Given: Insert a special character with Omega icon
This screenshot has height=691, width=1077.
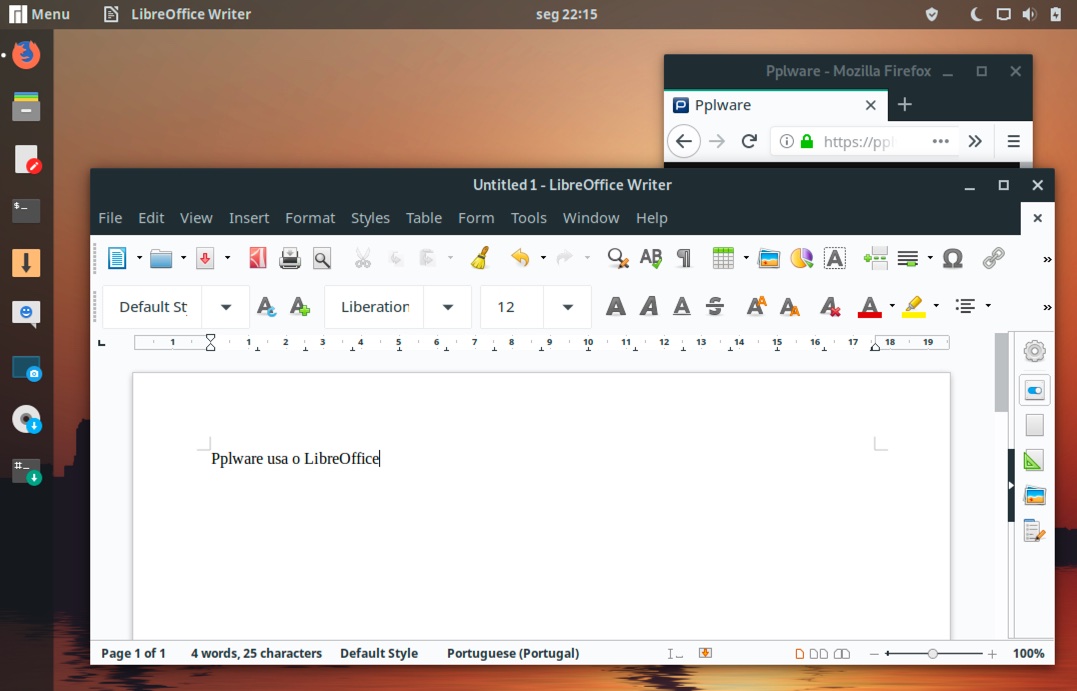Looking at the screenshot, I should pos(952,257).
